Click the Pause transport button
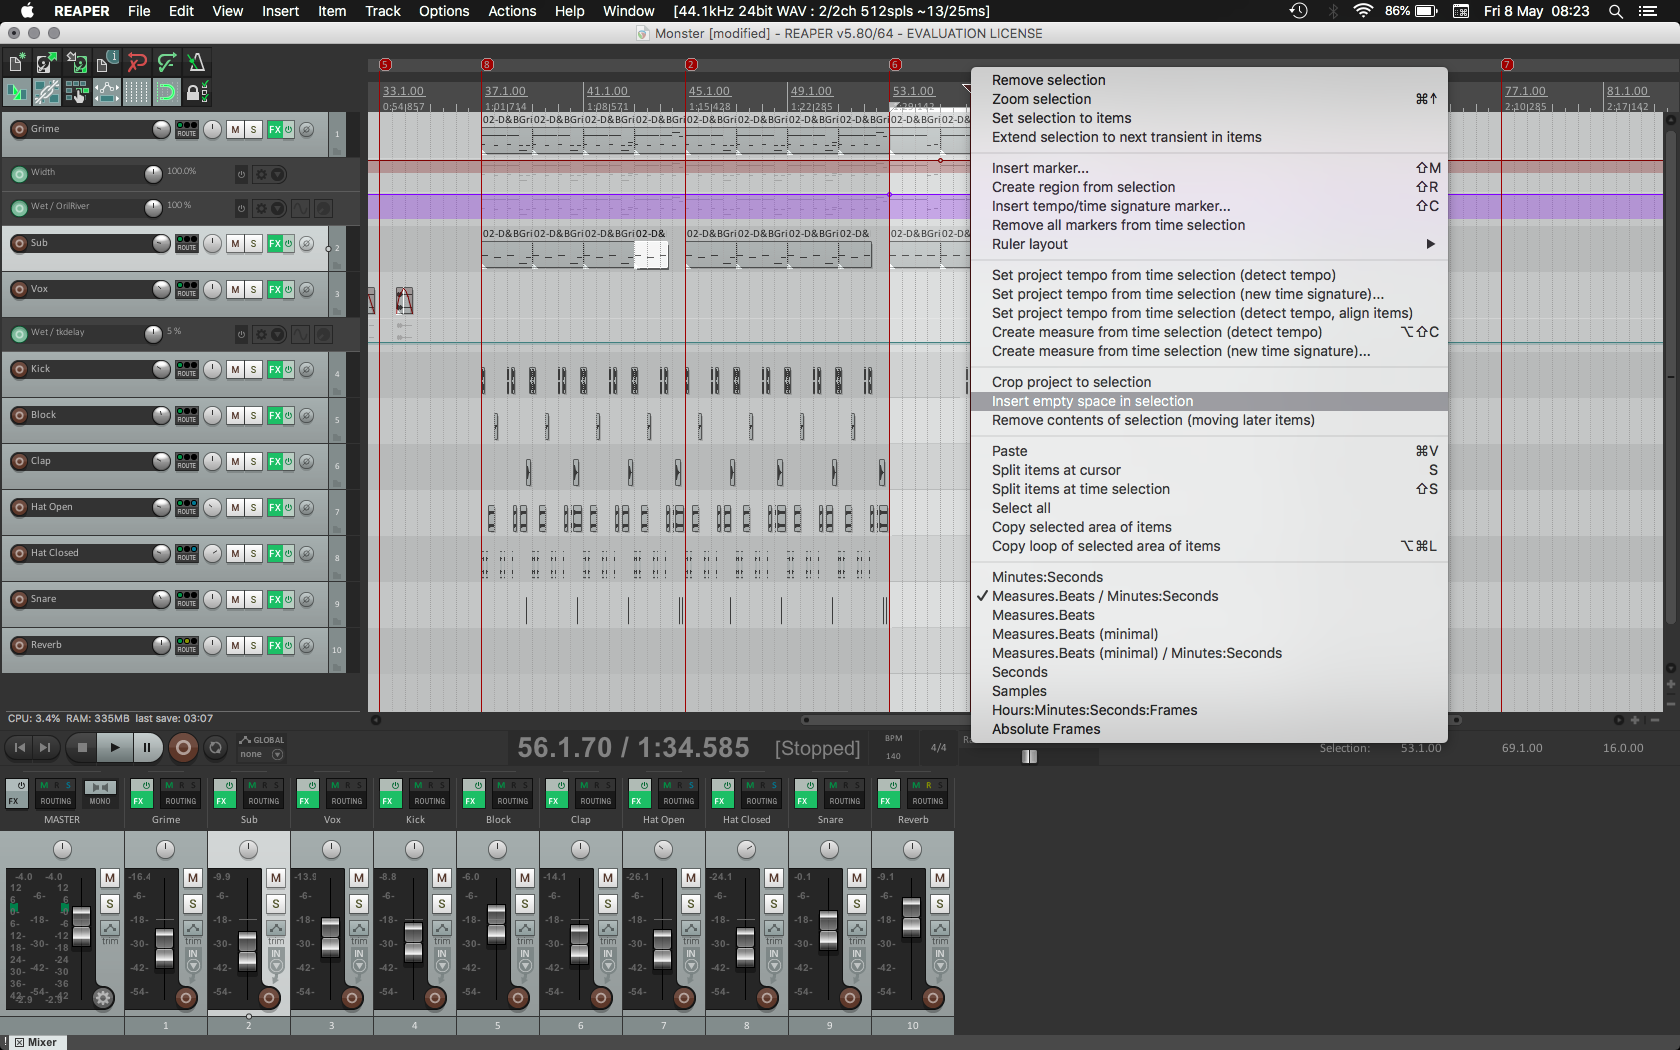Viewport: 1680px width, 1050px height. pos(147,747)
